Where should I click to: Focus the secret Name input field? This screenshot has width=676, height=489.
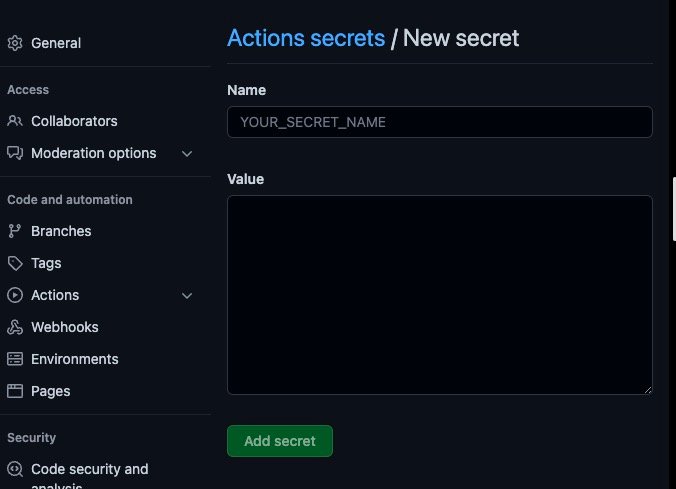point(440,122)
